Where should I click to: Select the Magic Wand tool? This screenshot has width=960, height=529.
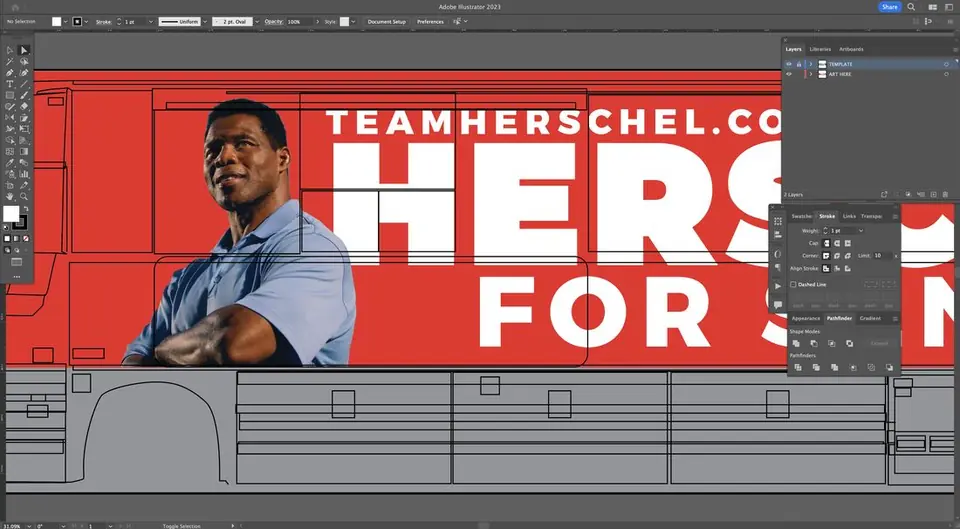pyautogui.click(x=10, y=61)
